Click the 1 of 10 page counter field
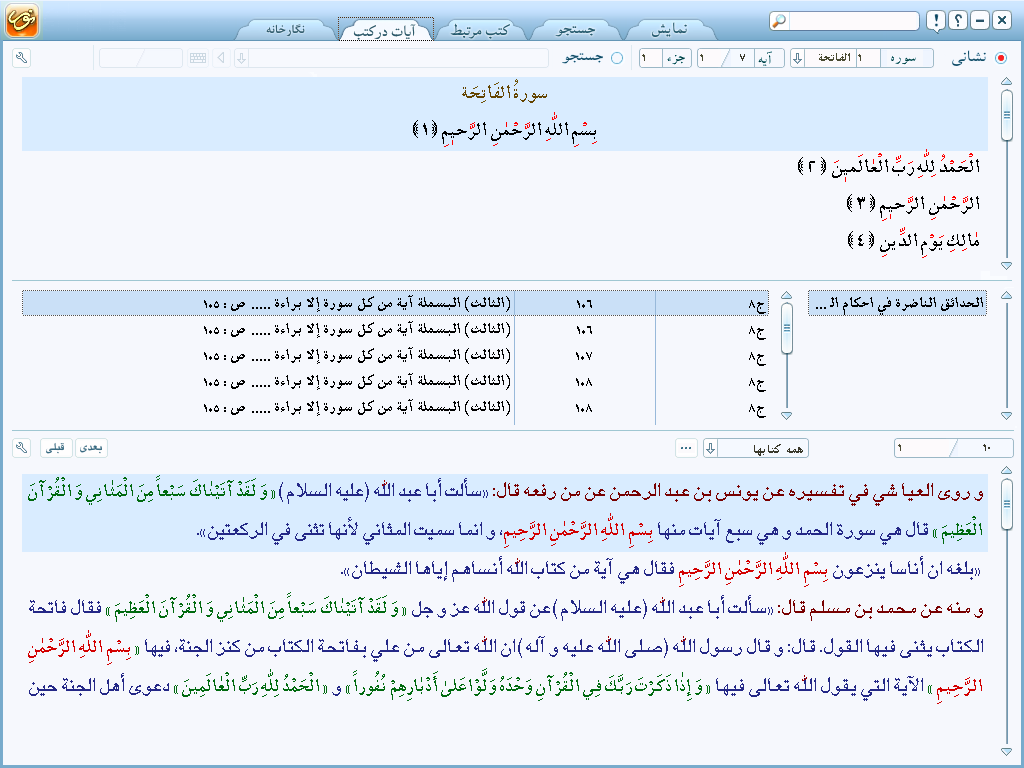 [x=953, y=448]
